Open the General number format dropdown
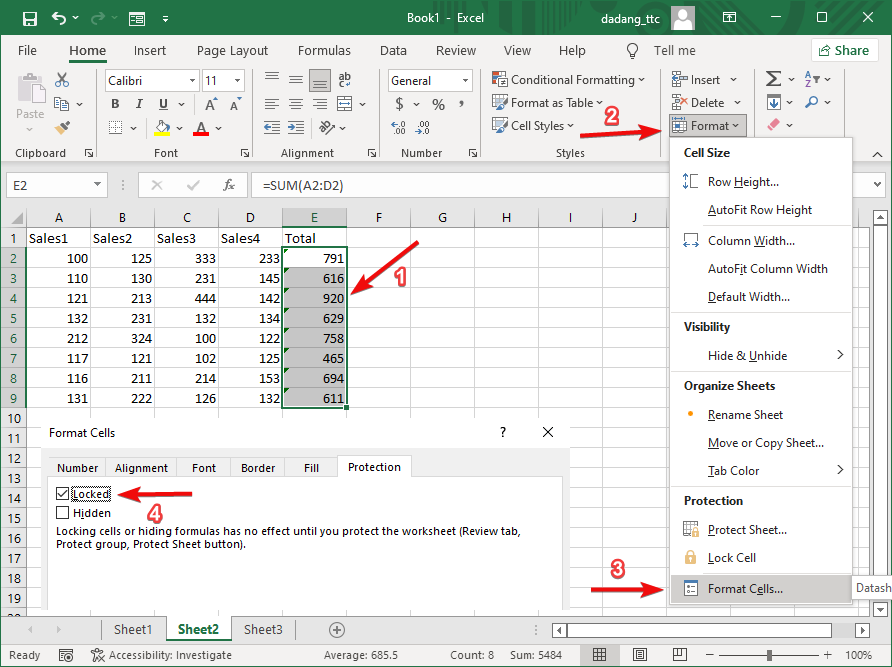 click(x=463, y=80)
